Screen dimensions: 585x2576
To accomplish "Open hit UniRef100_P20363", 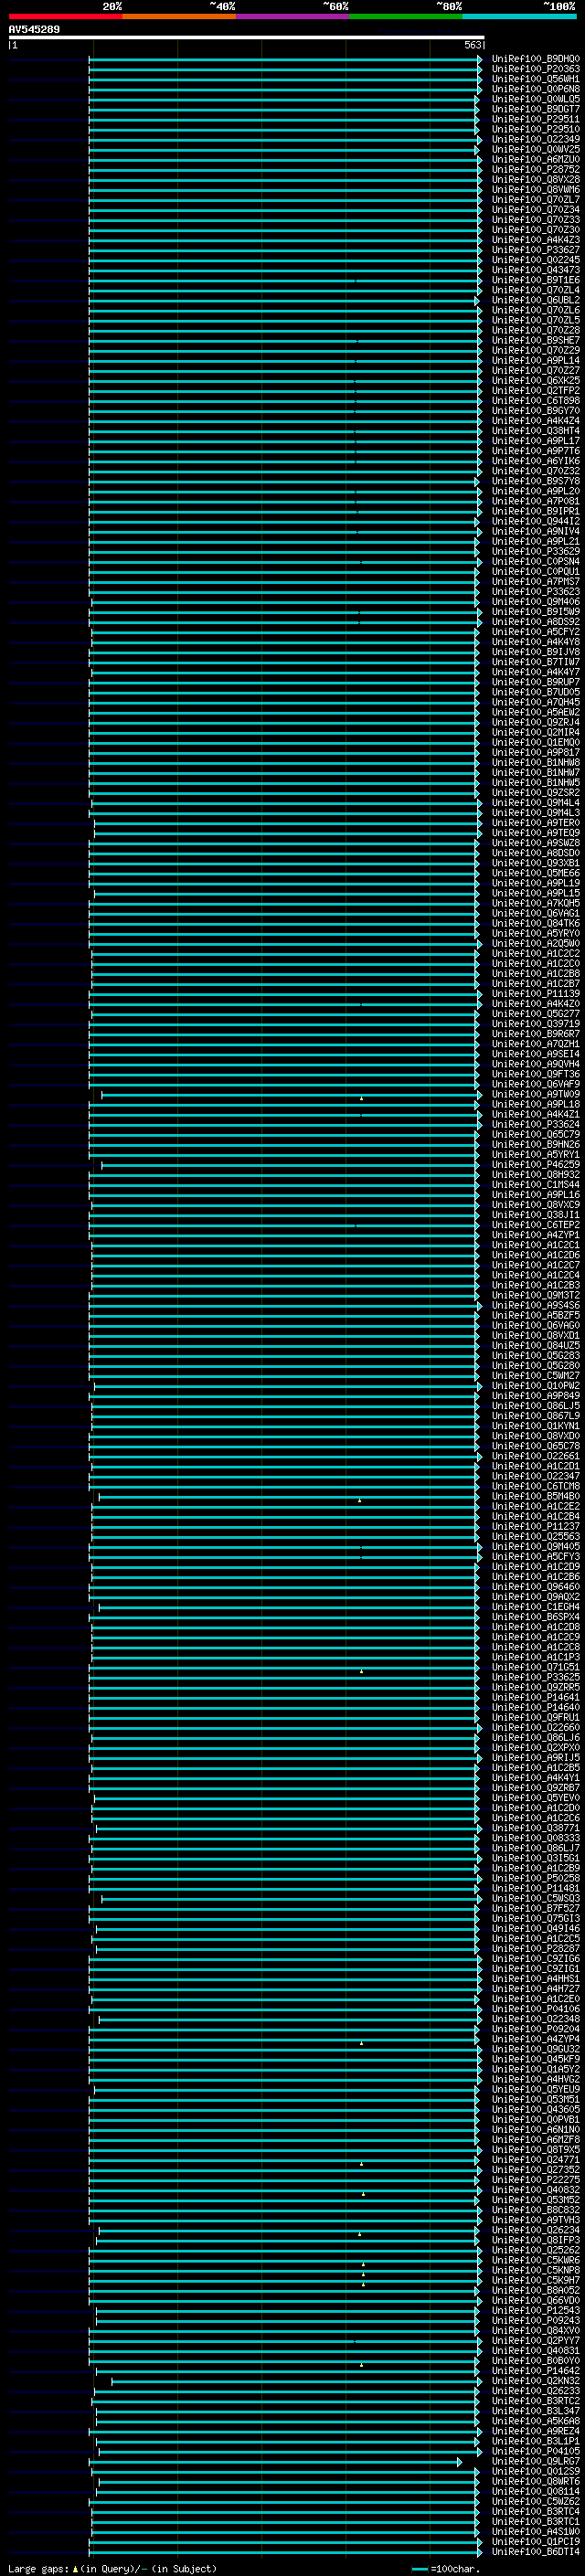I will (535, 69).
